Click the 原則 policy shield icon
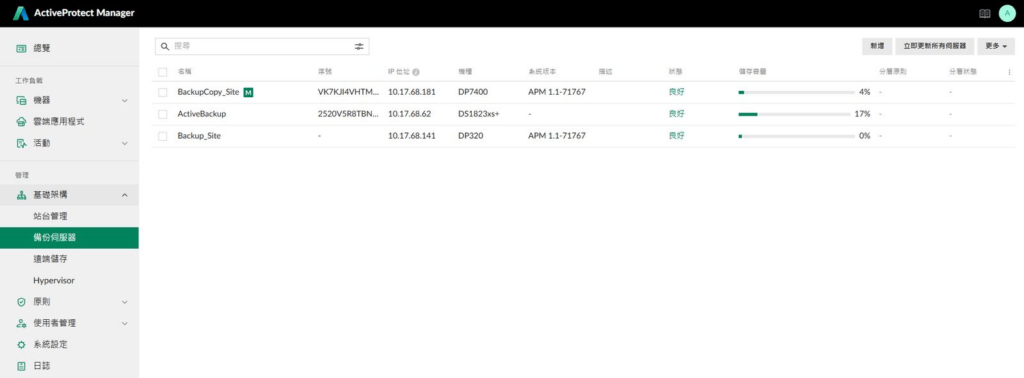The height and width of the screenshot is (378, 1024). click(21, 302)
